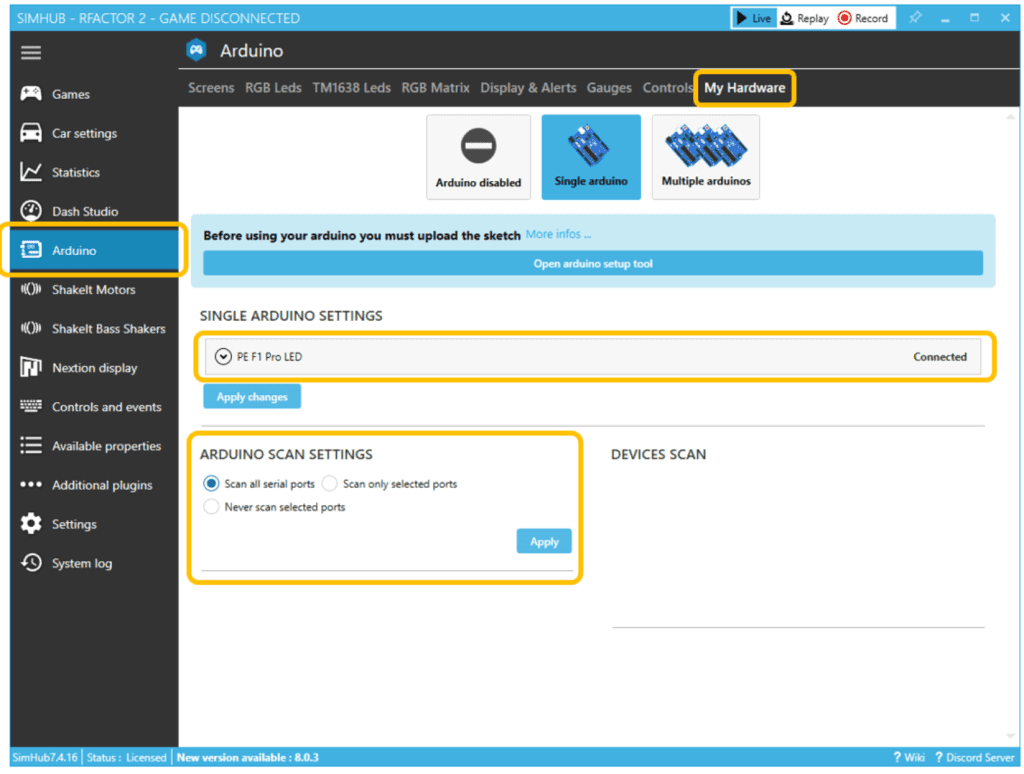The width and height of the screenshot is (1024, 774).
Task: Open the Nextion display icon
Action: pyautogui.click(x=31, y=368)
